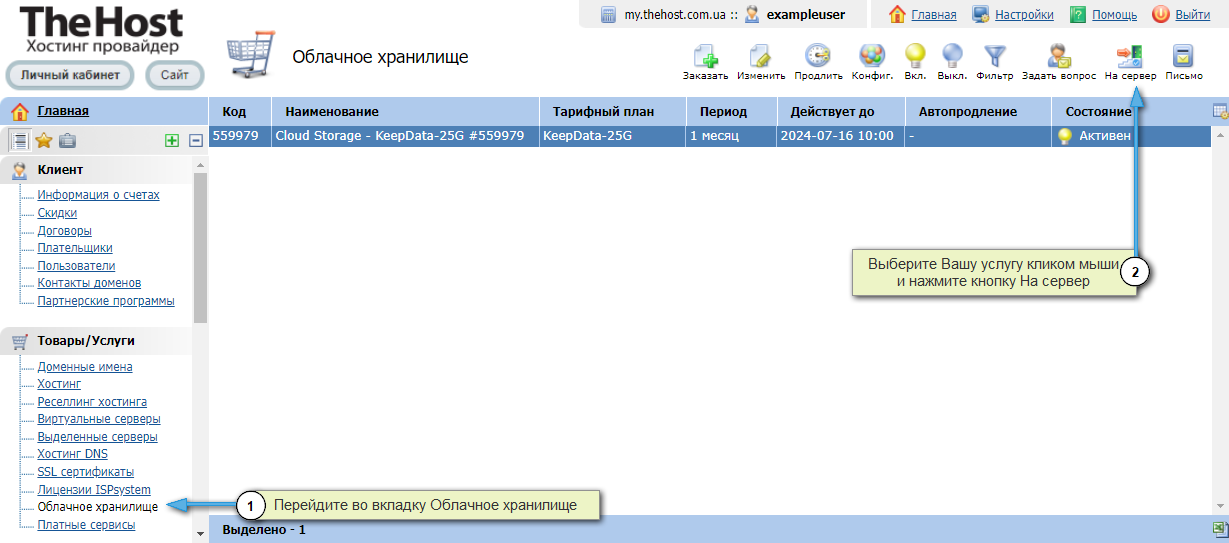Click the Выйти logout icon in top bar
This screenshot has height=543, width=1229.
click(x=1161, y=14)
